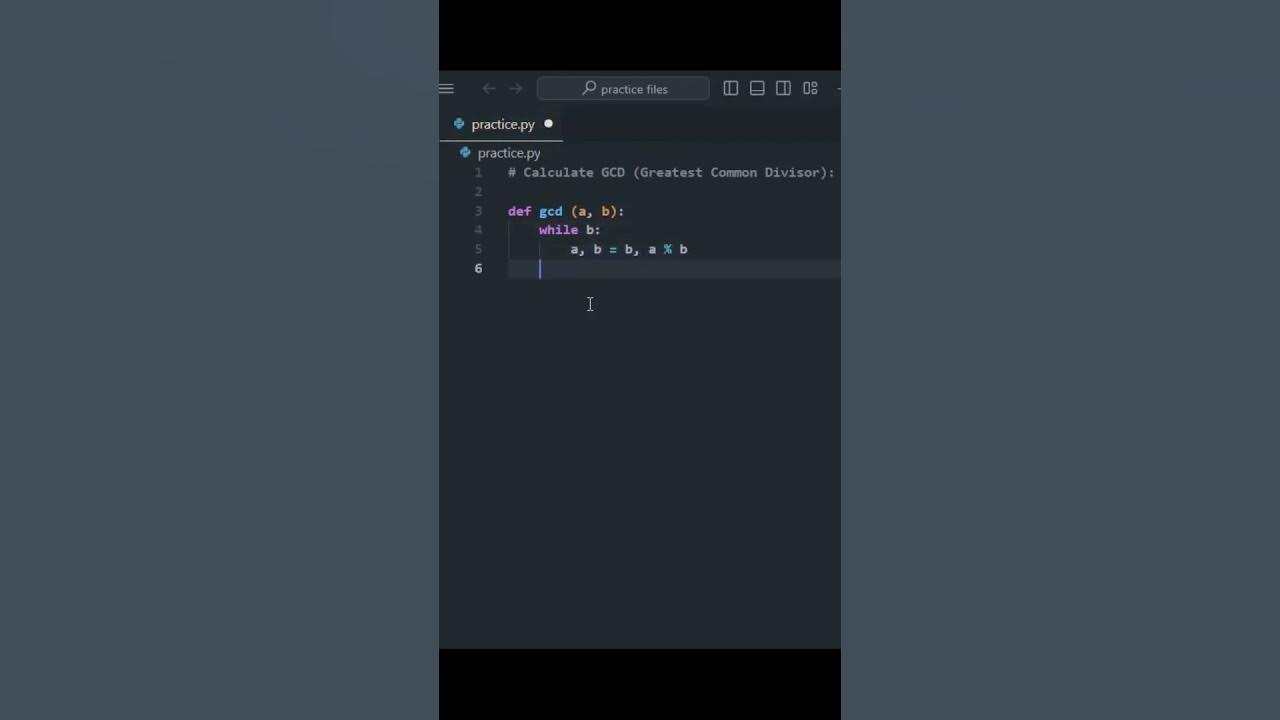
Task: Open the customize layout icon
Action: 810,89
